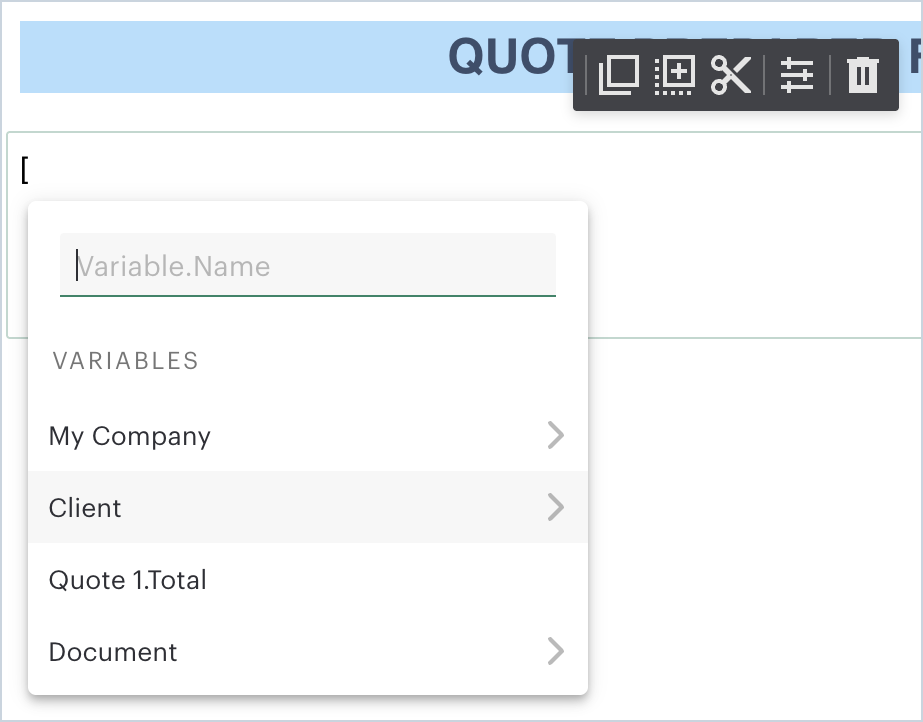Expand the Client chevron arrow
Image resolution: width=923 pixels, height=722 pixels.
pyautogui.click(x=556, y=507)
